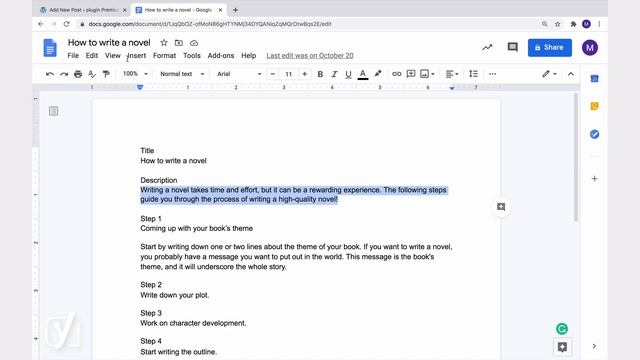Click the document vertical scrollbar
640x360 pixels.
[576, 158]
